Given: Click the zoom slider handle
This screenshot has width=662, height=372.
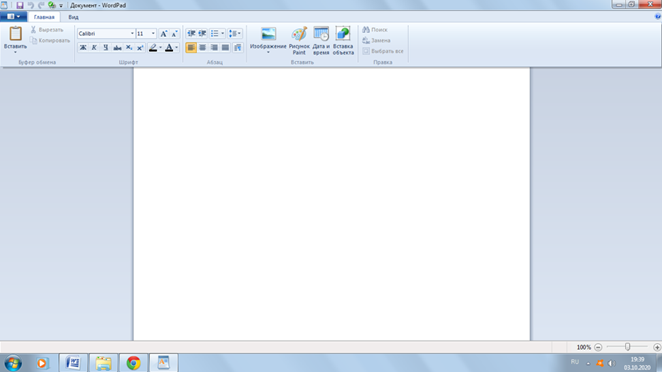Looking at the screenshot, I should click(x=627, y=347).
